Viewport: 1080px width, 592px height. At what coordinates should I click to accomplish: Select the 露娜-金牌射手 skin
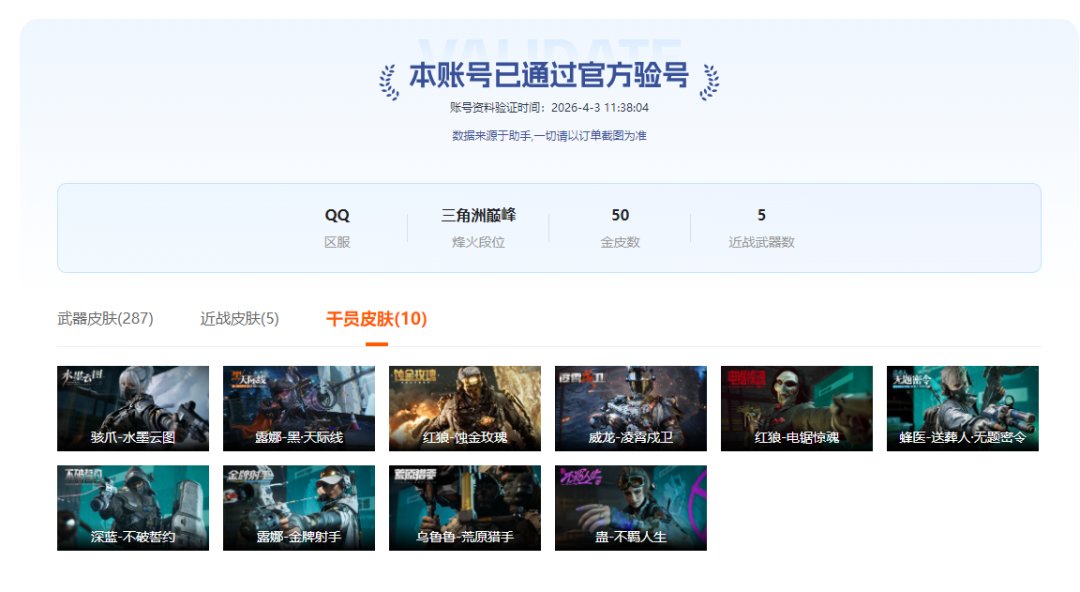point(297,508)
